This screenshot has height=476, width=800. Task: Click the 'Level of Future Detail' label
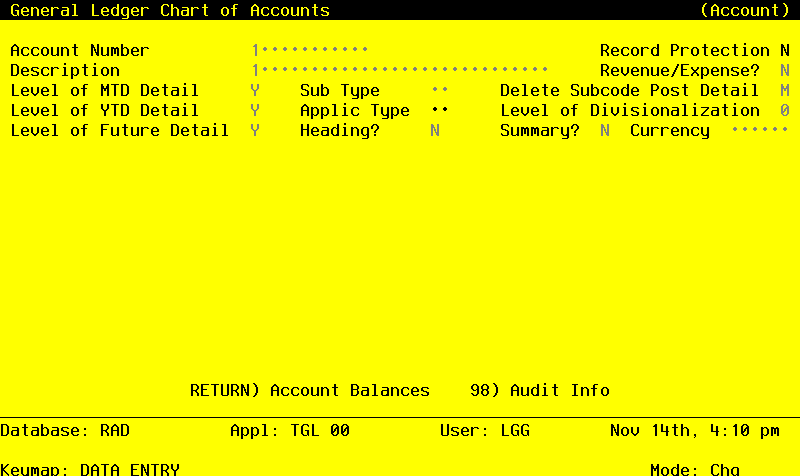(x=119, y=130)
